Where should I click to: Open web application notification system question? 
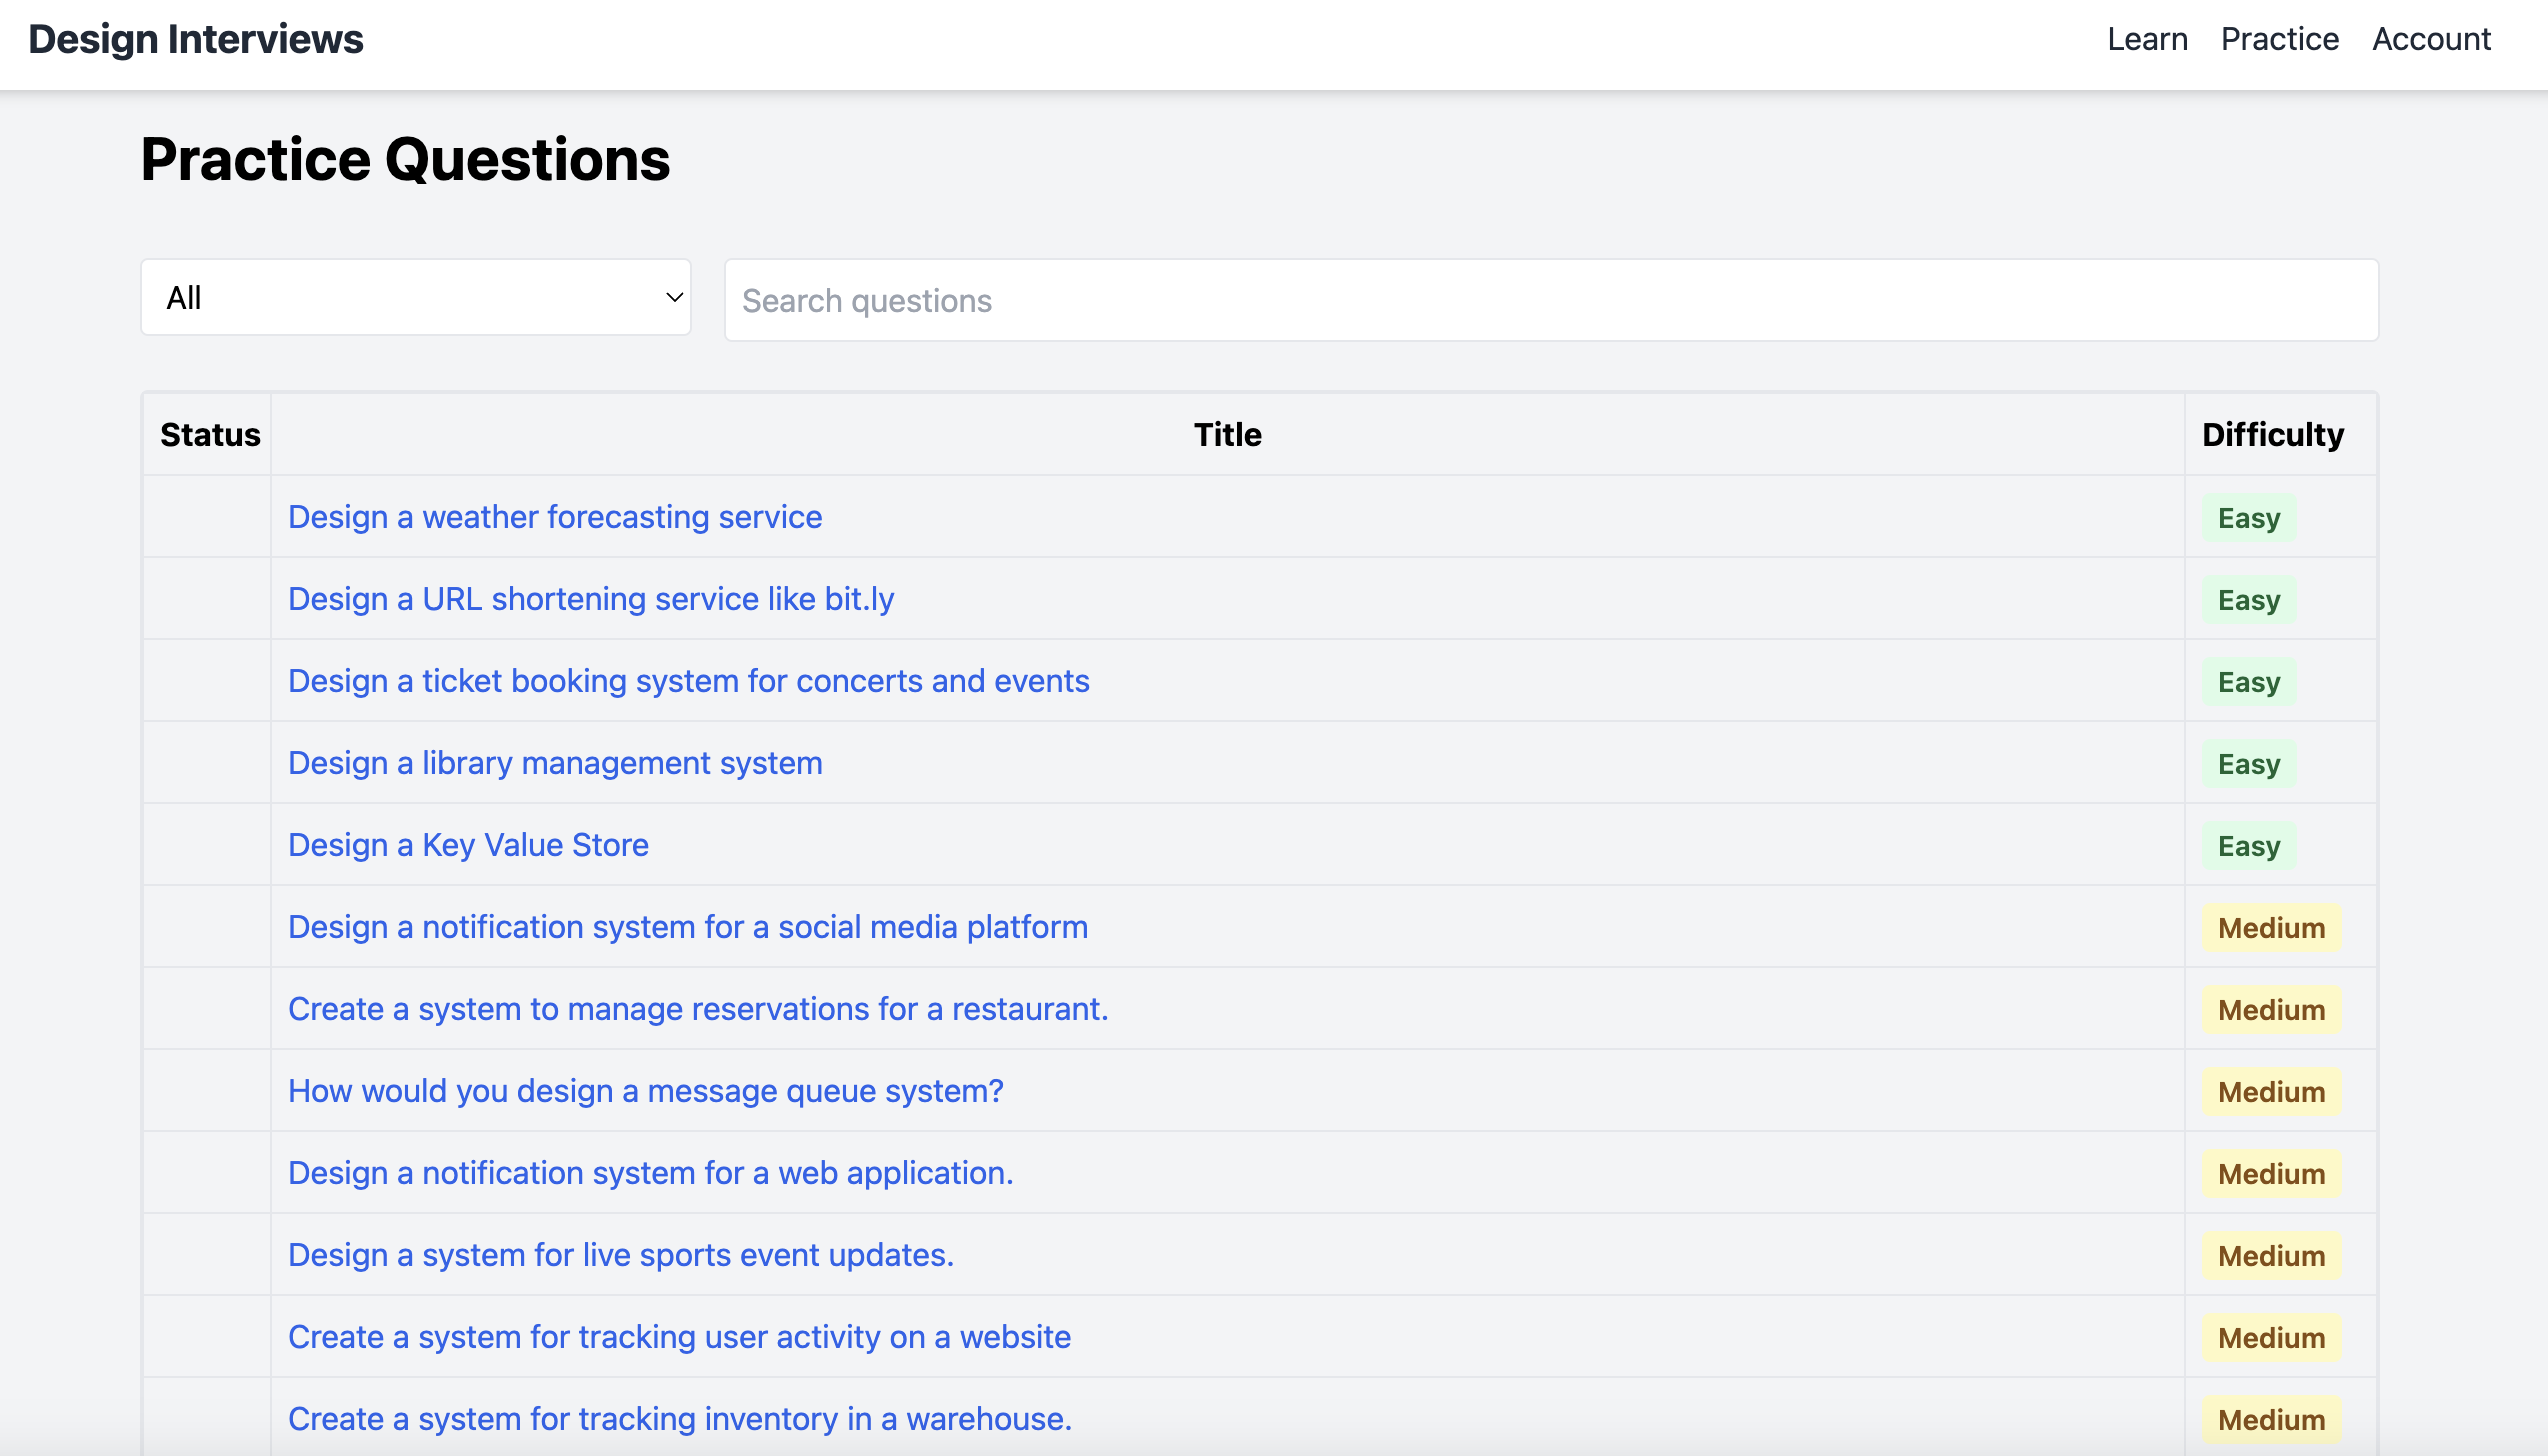tap(650, 1173)
